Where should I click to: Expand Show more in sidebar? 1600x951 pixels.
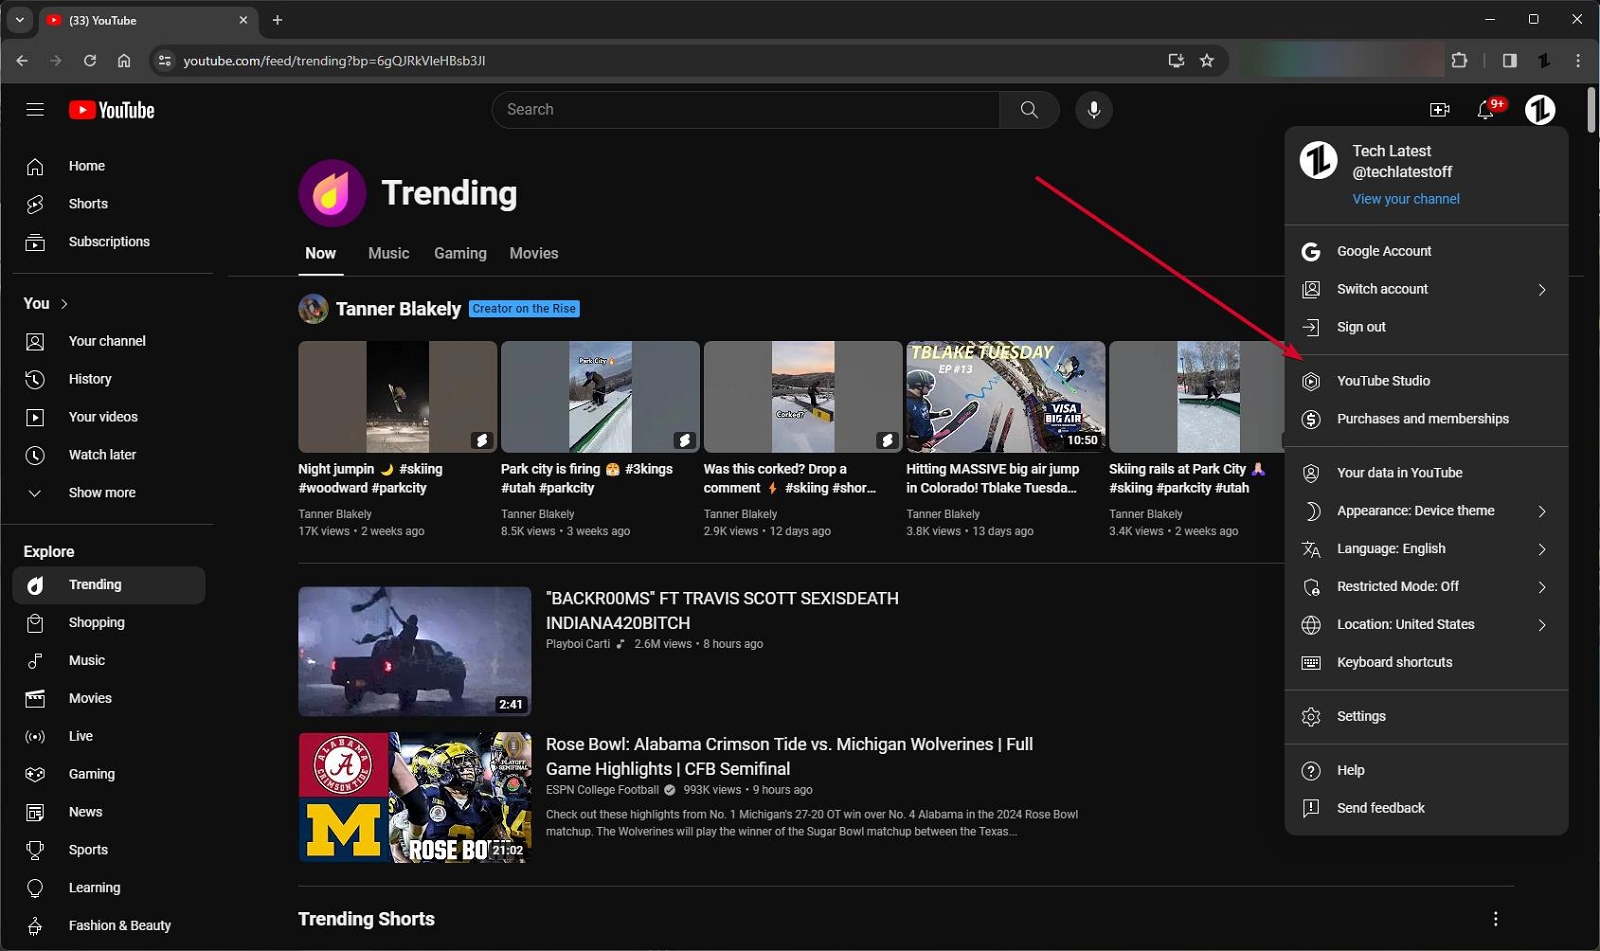(x=108, y=493)
